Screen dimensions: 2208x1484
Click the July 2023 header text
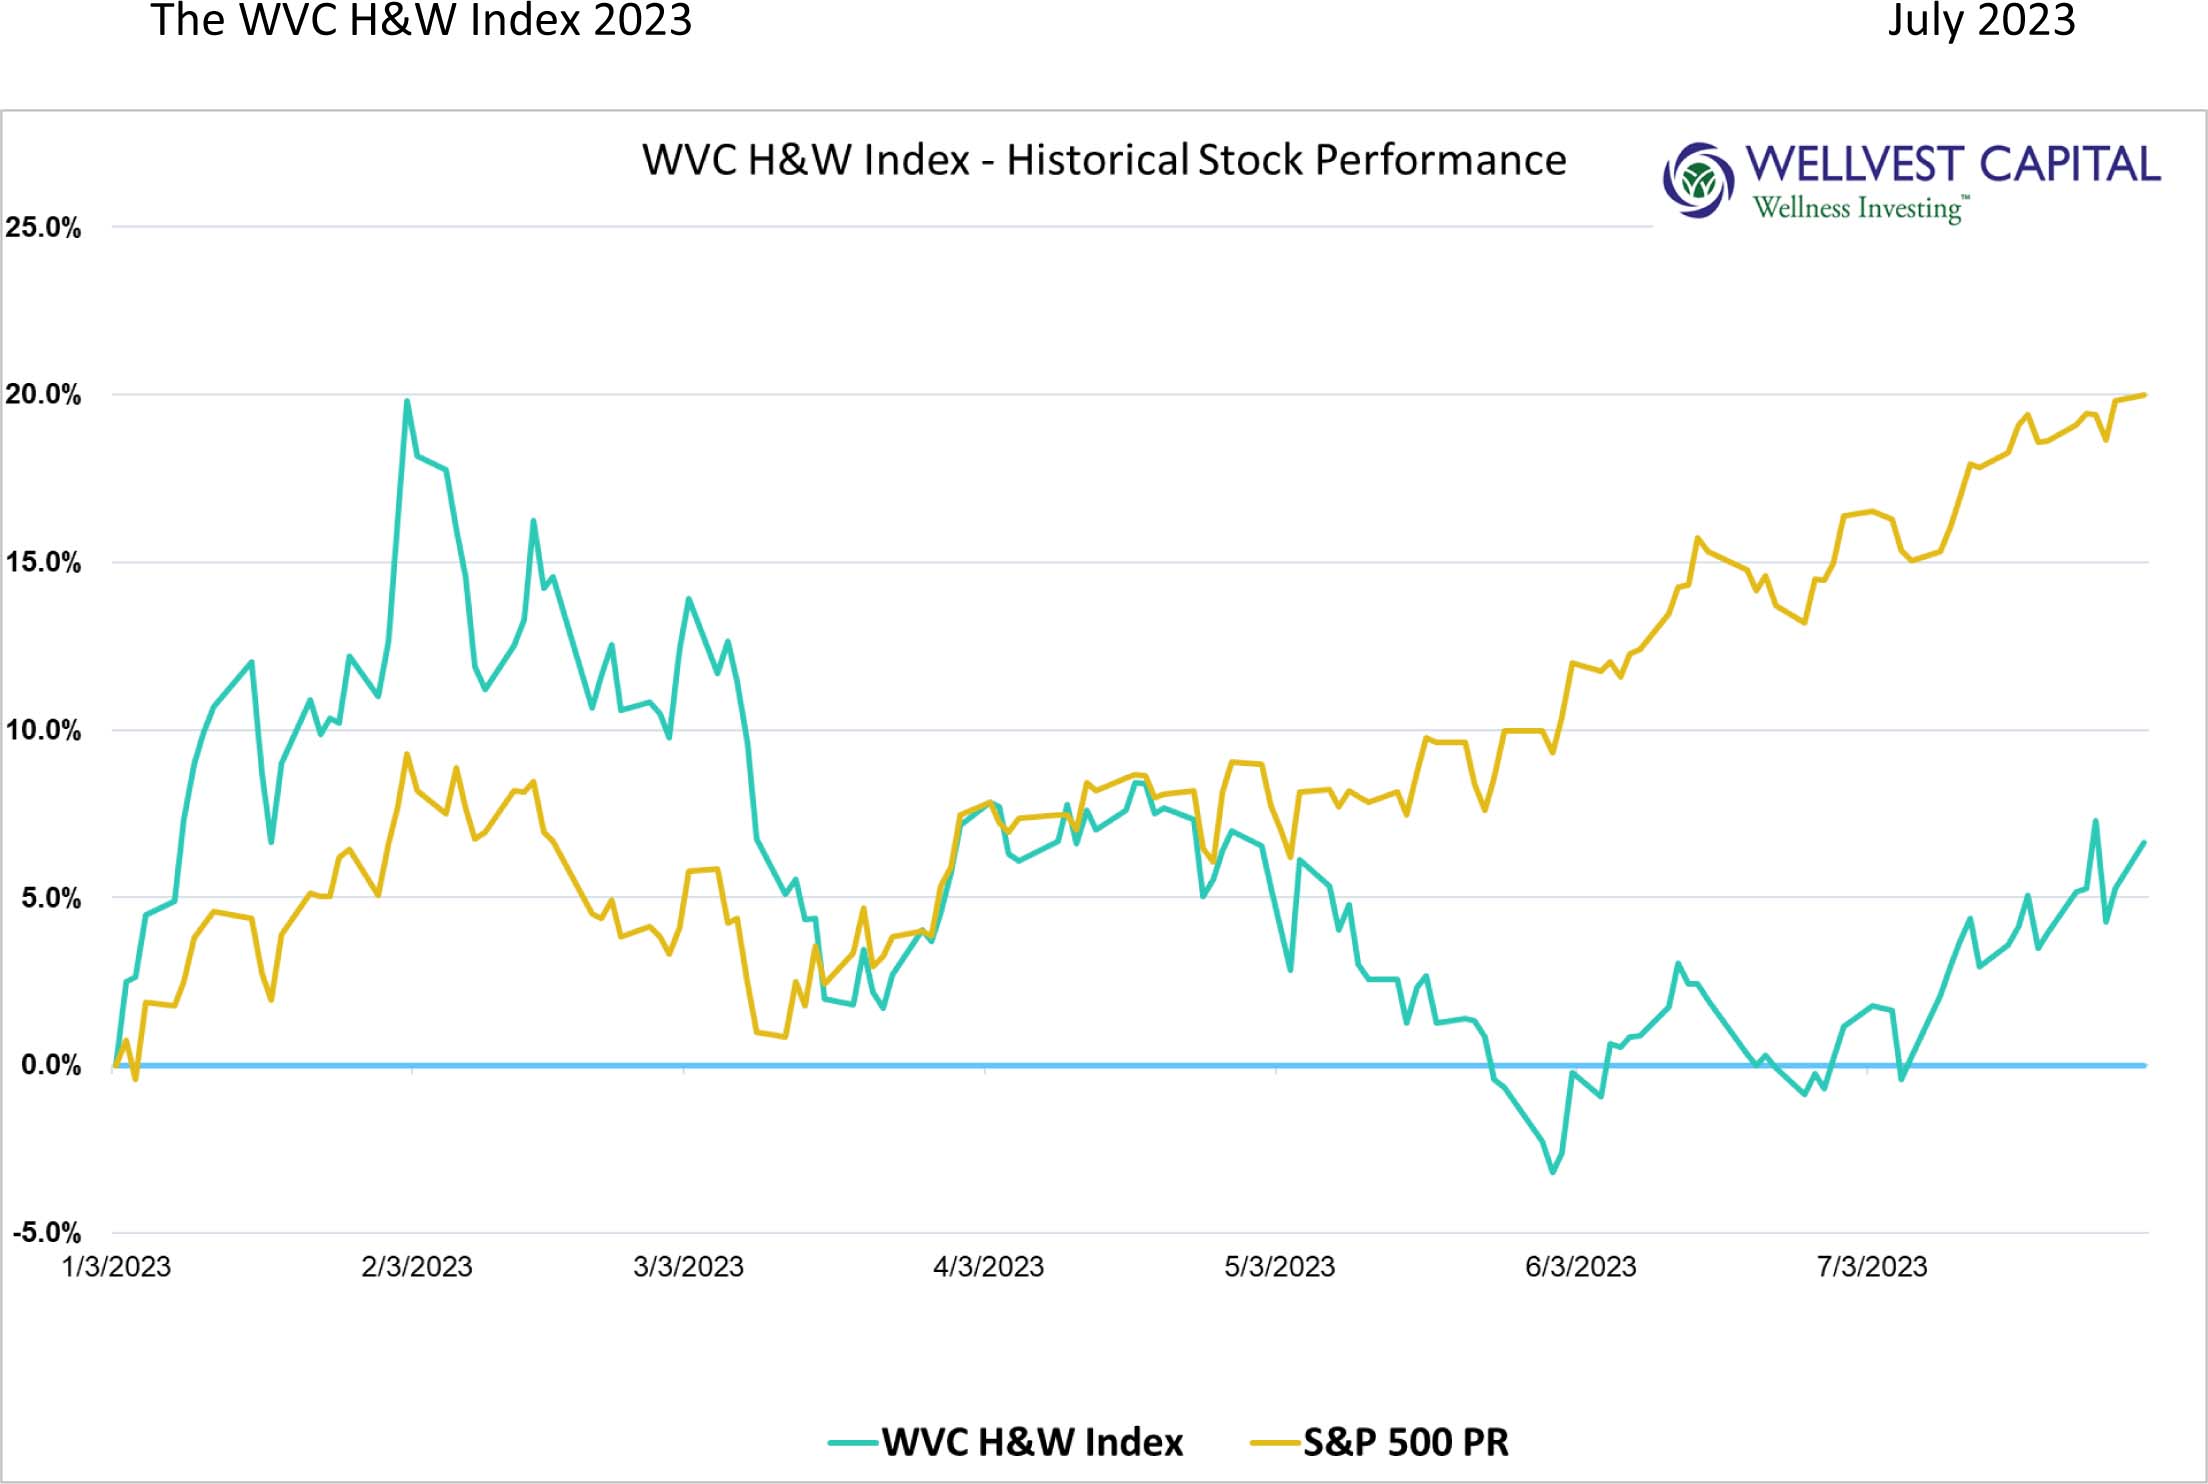(x=1981, y=20)
